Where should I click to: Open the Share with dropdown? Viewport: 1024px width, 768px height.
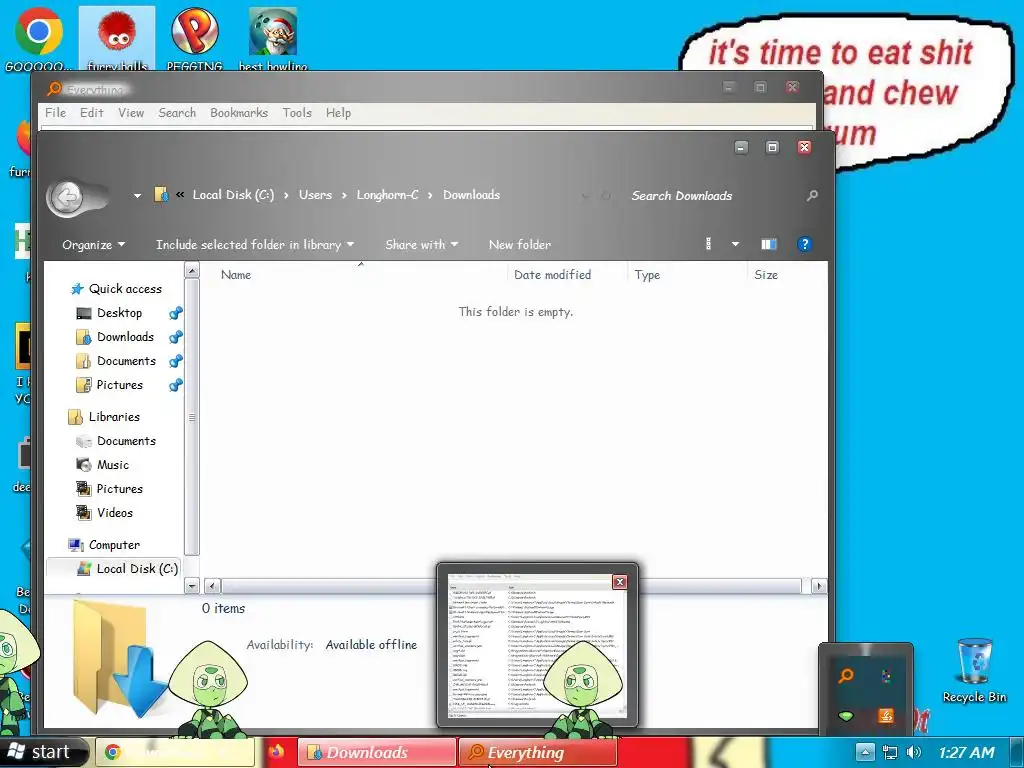(x=421, y=245)
